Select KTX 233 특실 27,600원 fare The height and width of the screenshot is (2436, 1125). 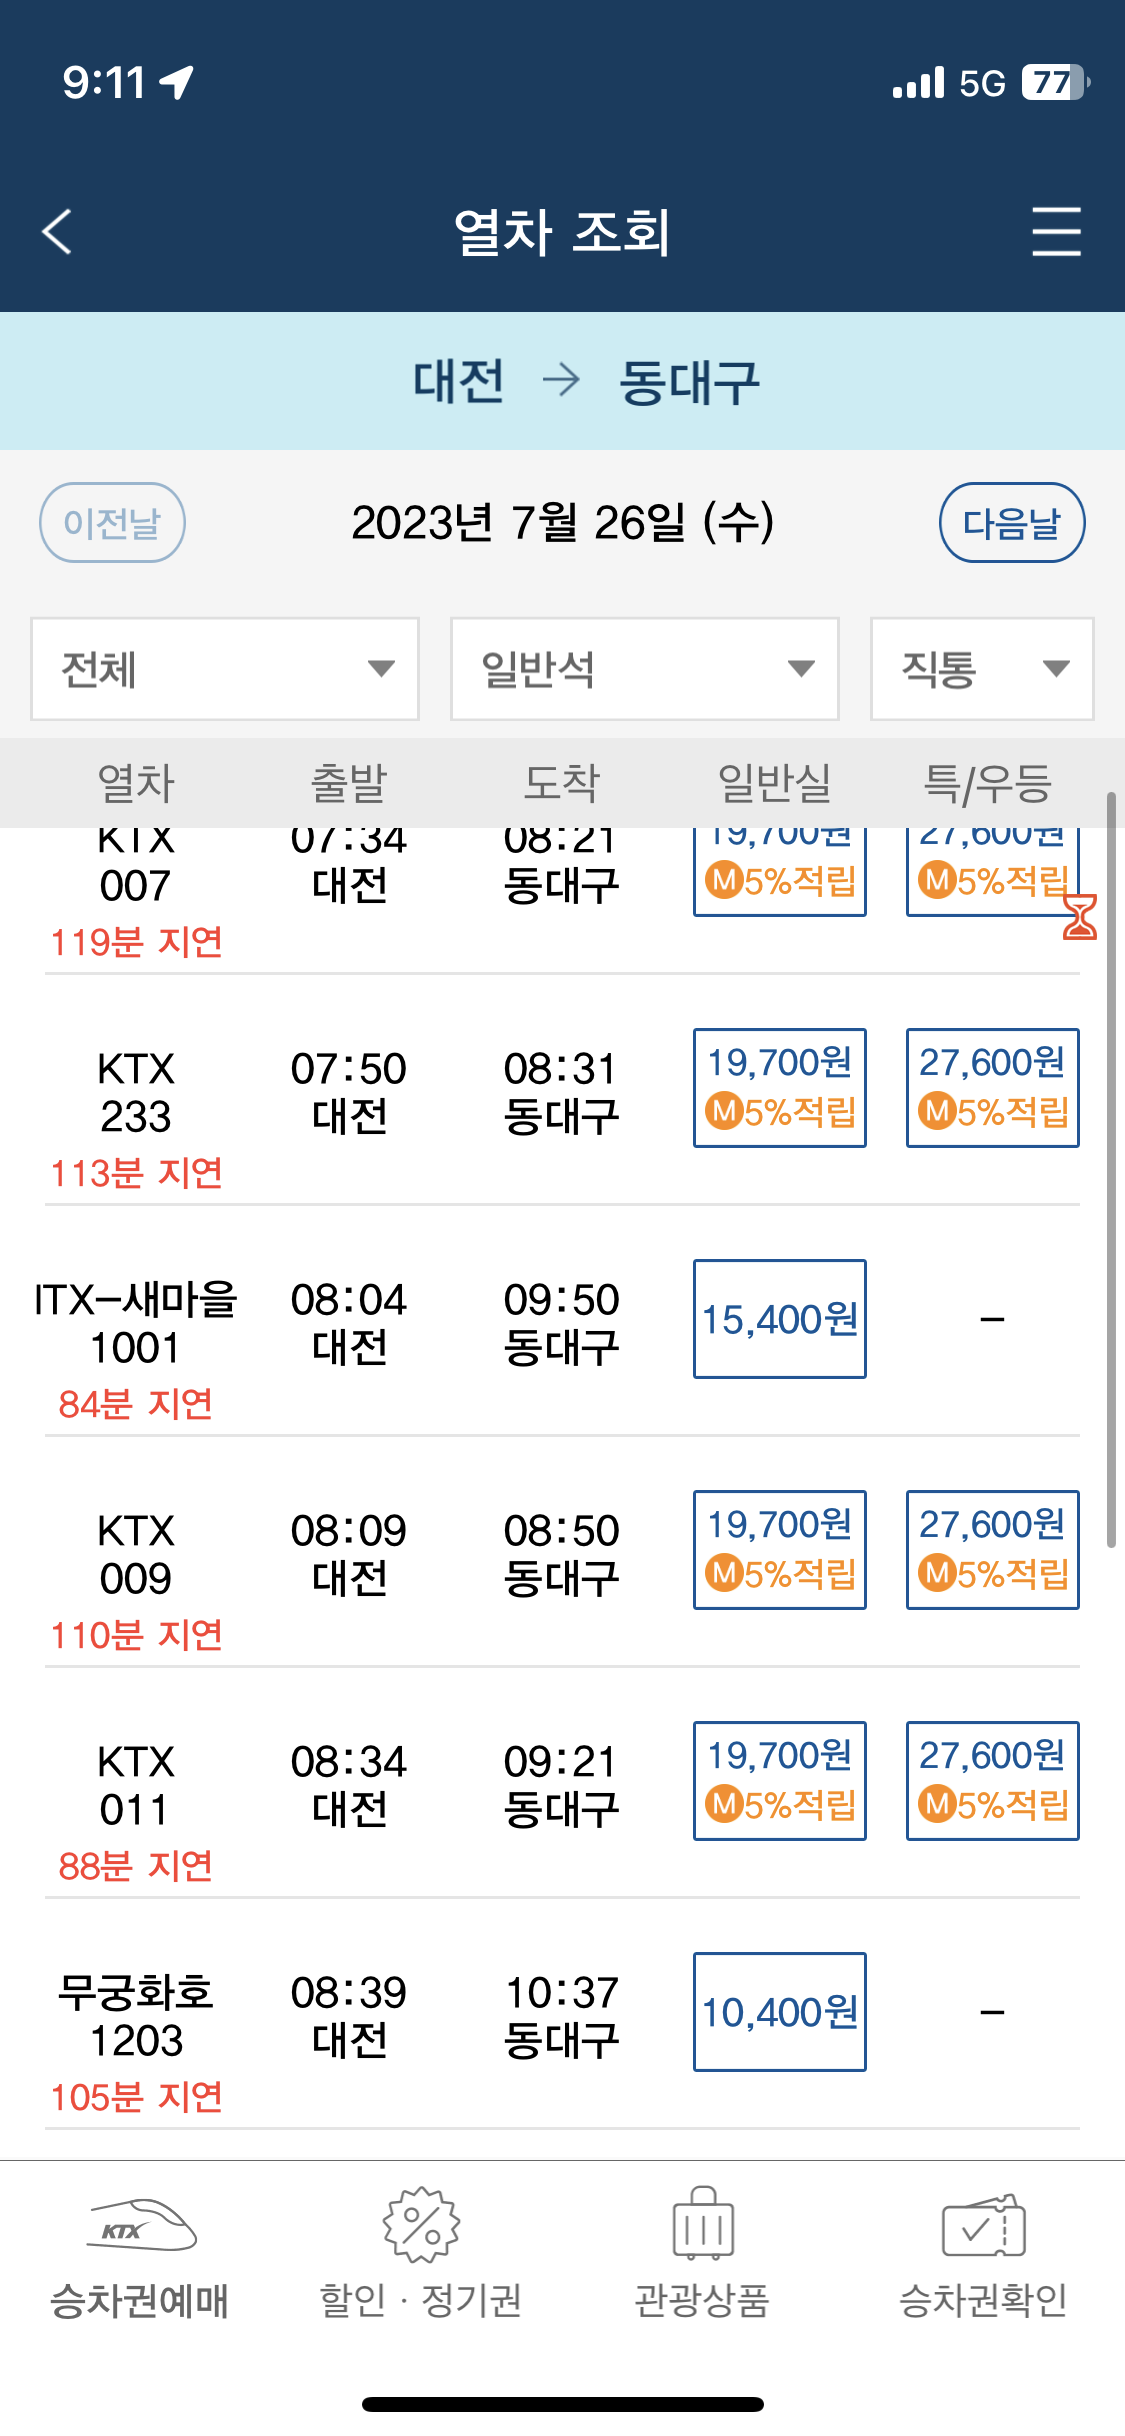992,1088
